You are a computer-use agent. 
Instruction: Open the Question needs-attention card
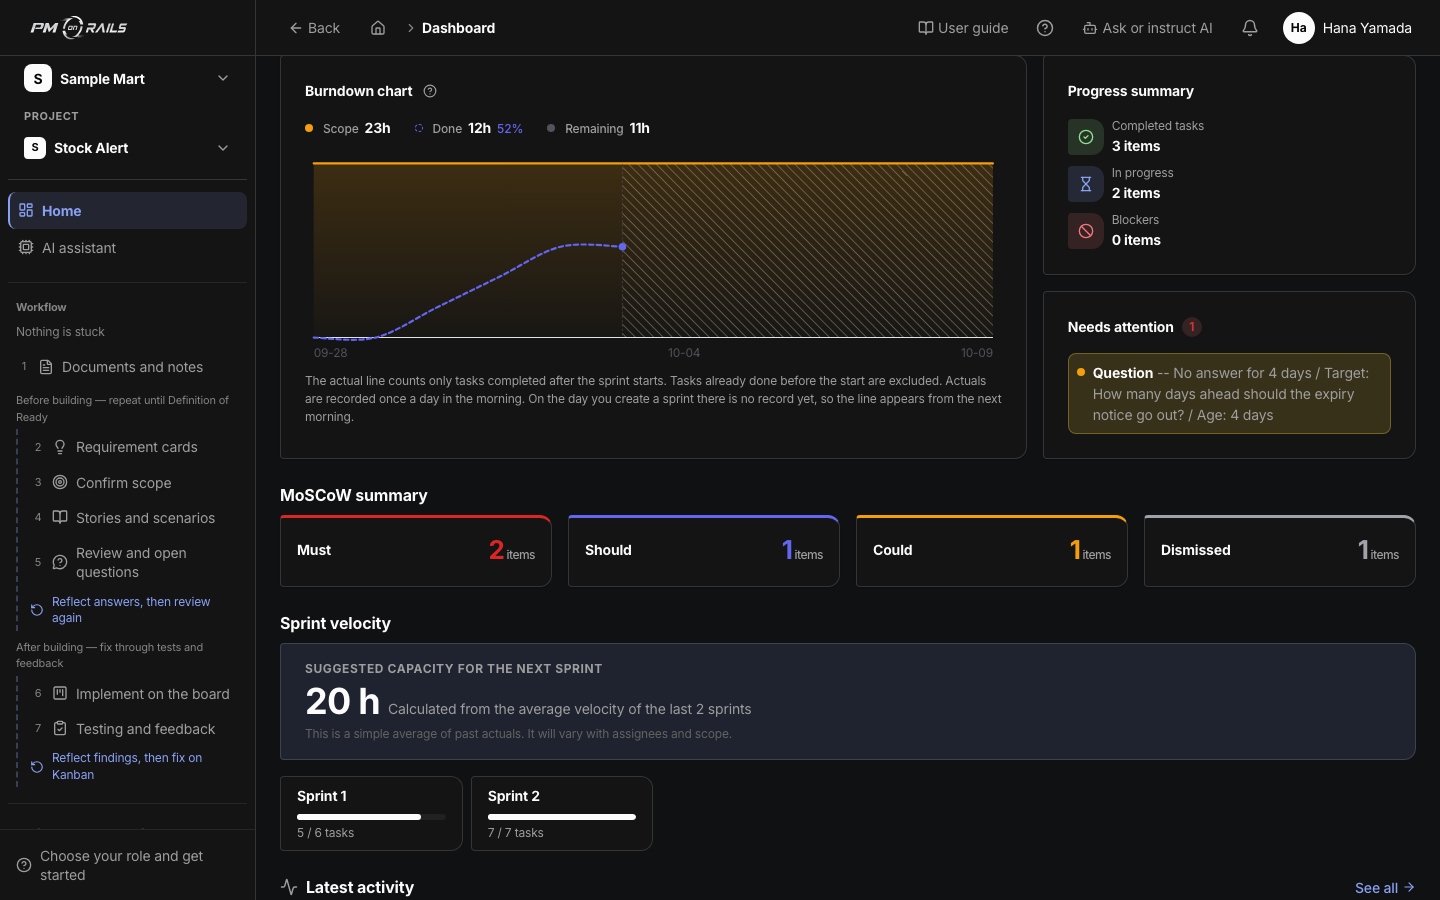pos(1229,394)
